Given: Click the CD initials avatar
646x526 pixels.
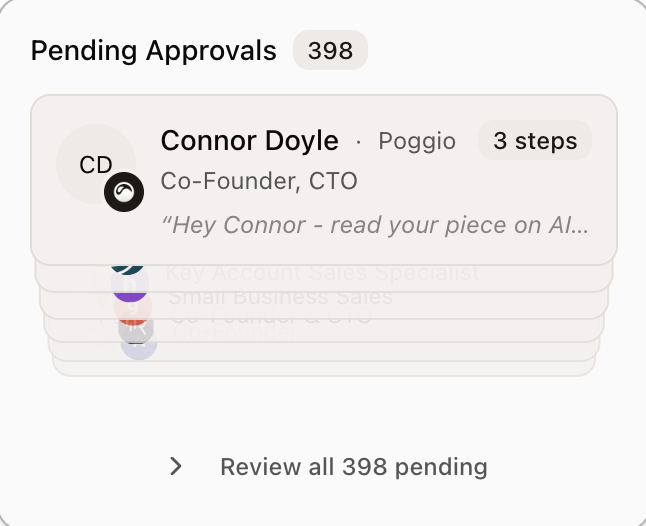Looking at the screenshot, I should [x=95, y=165].
